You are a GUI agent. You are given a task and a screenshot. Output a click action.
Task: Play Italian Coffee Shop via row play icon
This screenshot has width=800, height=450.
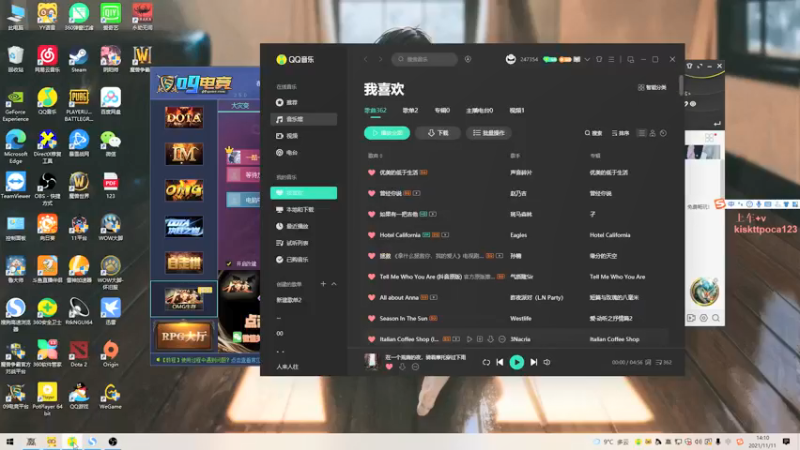click(x=469, y=339)
